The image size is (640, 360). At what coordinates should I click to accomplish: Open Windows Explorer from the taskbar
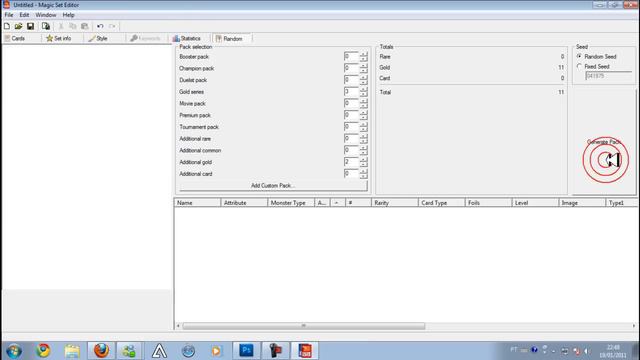coord(72,351)
